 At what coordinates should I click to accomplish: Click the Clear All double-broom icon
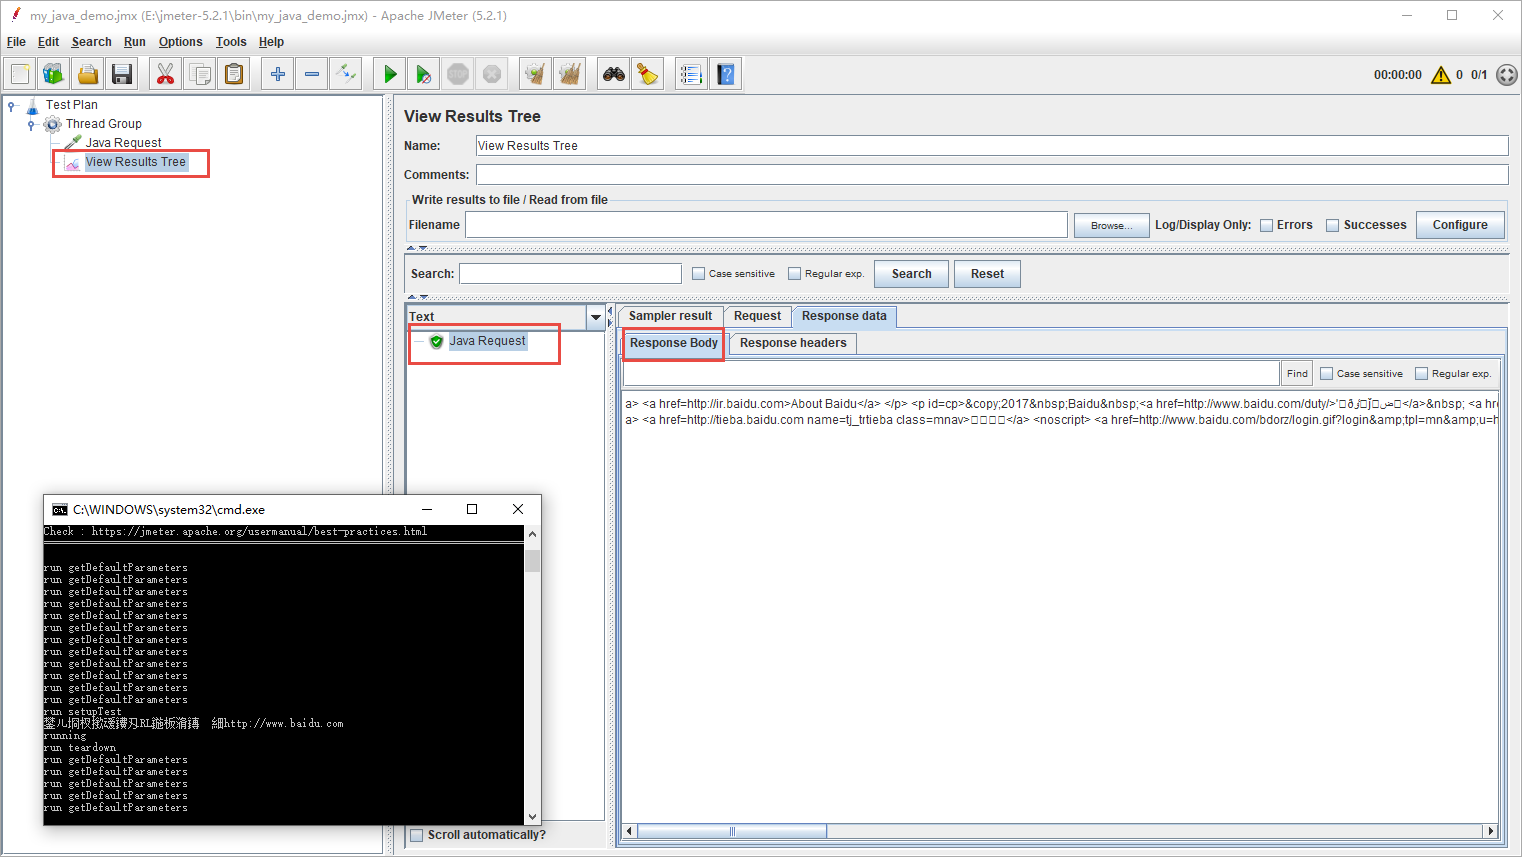[570, 74]
